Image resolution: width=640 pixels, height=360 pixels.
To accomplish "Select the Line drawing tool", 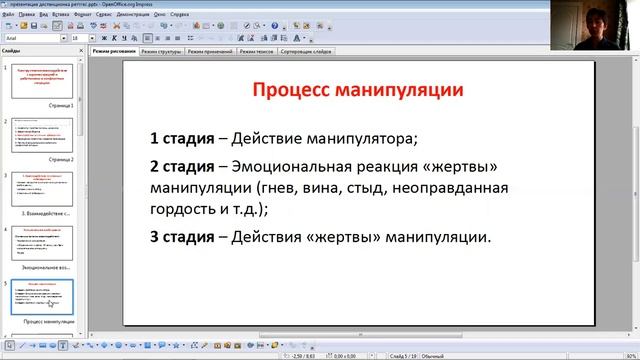I will pos(22,345).
